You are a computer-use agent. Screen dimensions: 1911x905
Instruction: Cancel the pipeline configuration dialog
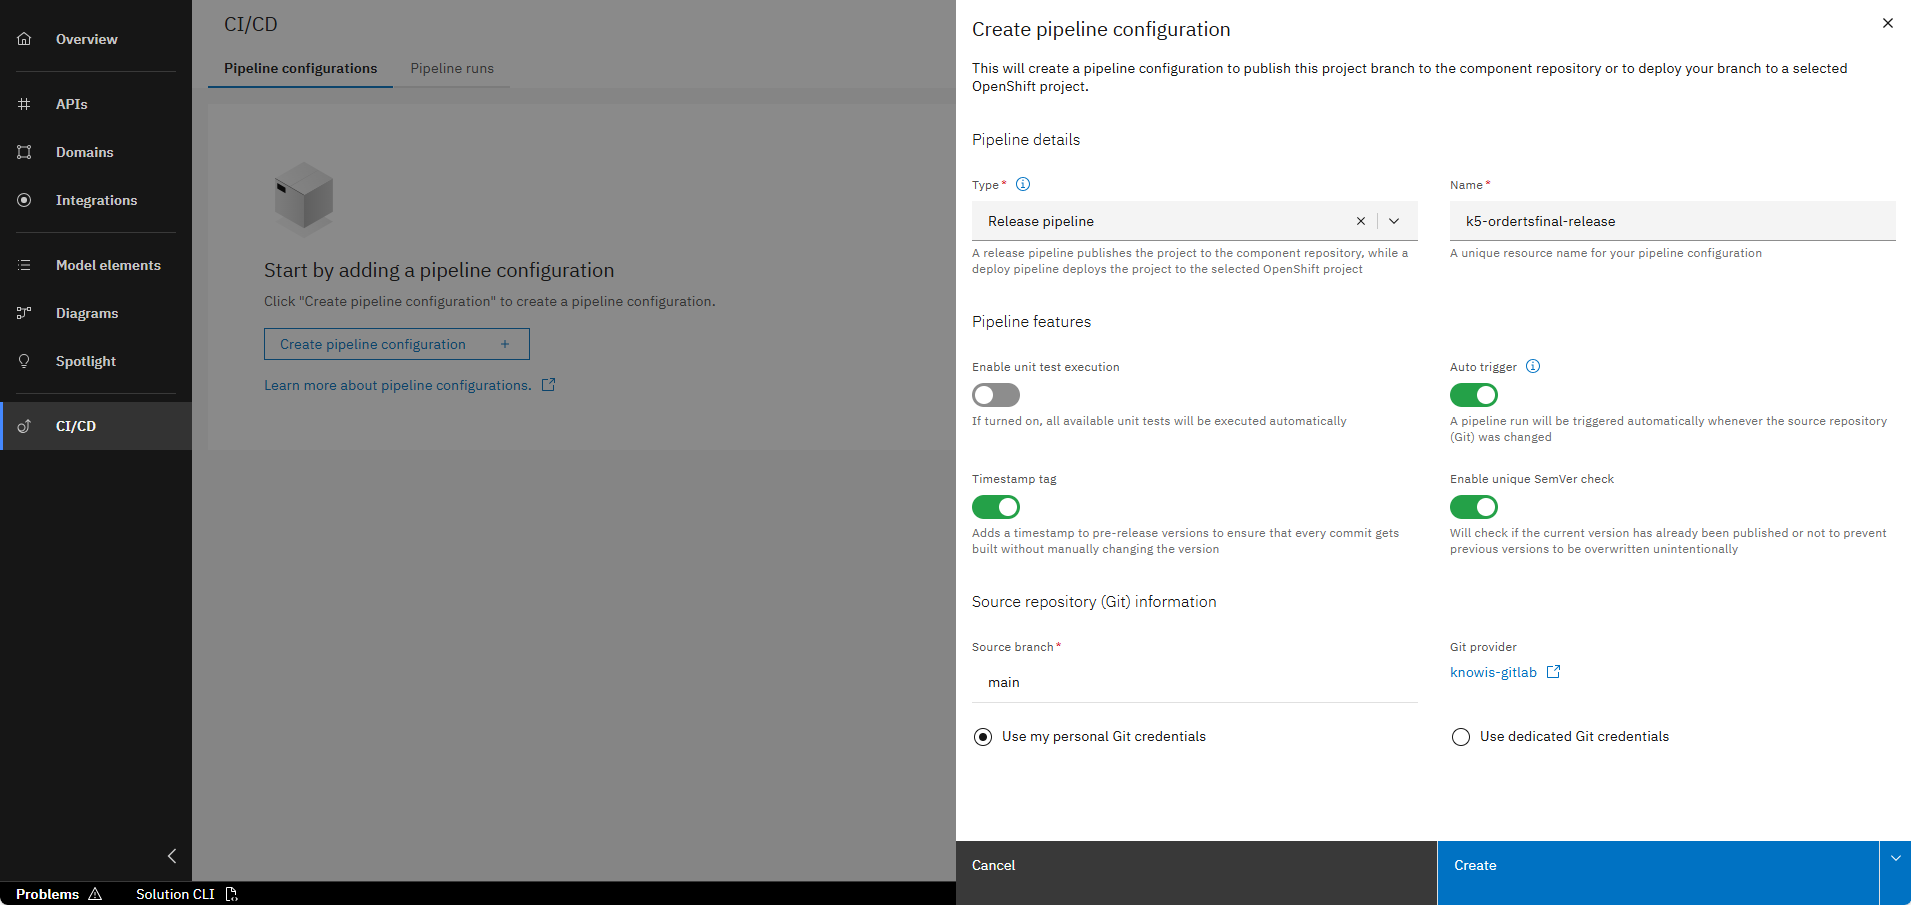(993, 865)
